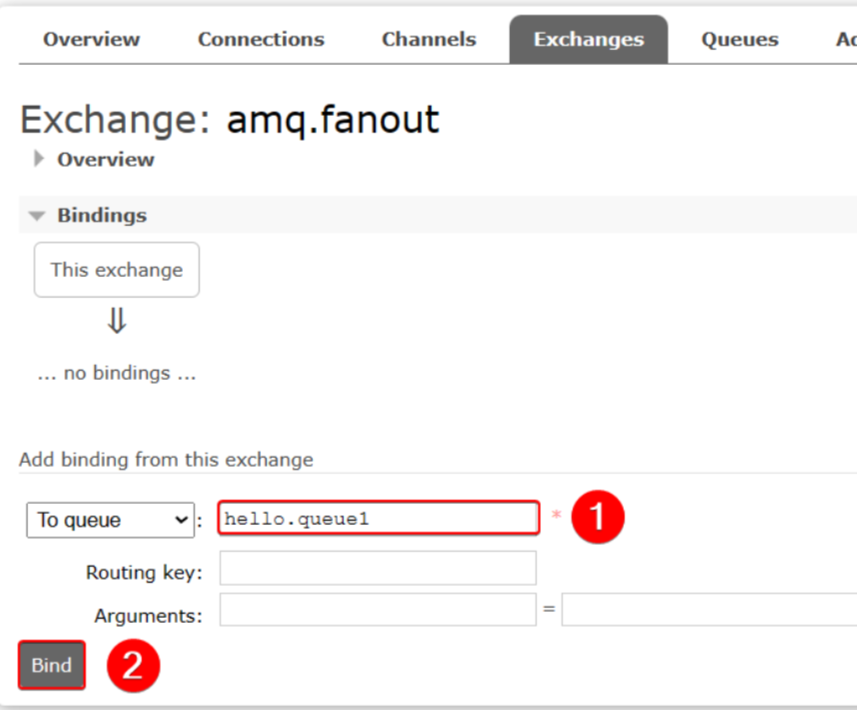The image size is (857, 710).
Task: Open the Queues tab
Action: pos(739,40)
